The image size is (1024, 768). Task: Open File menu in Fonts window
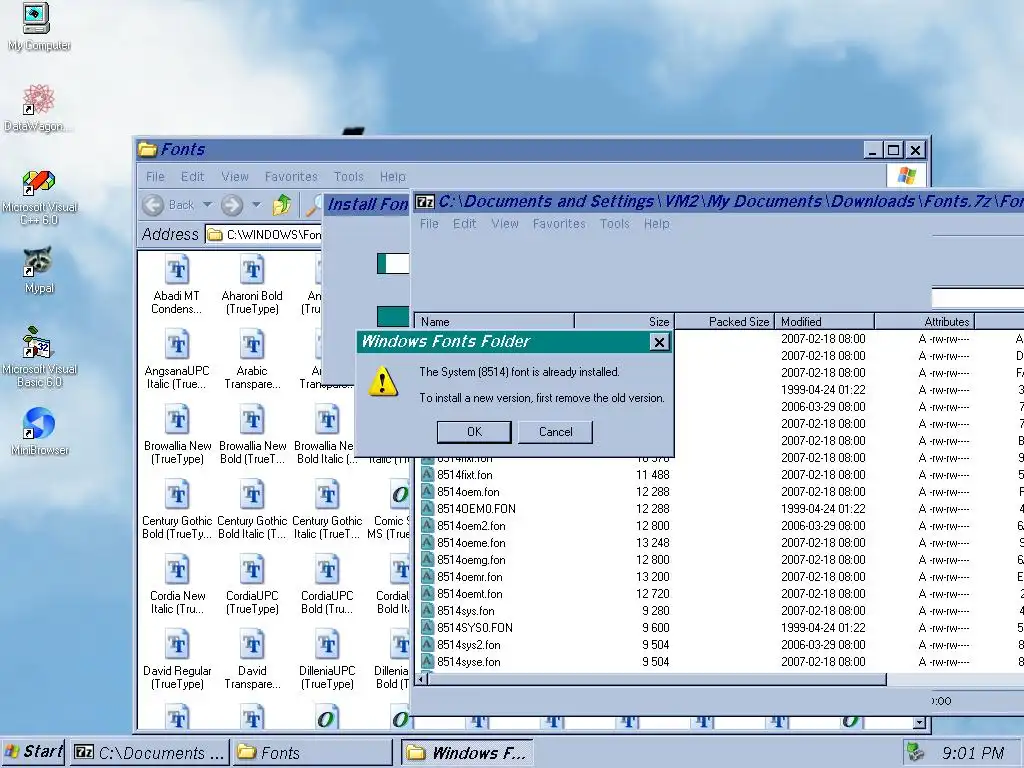click(x=155, y=176)
